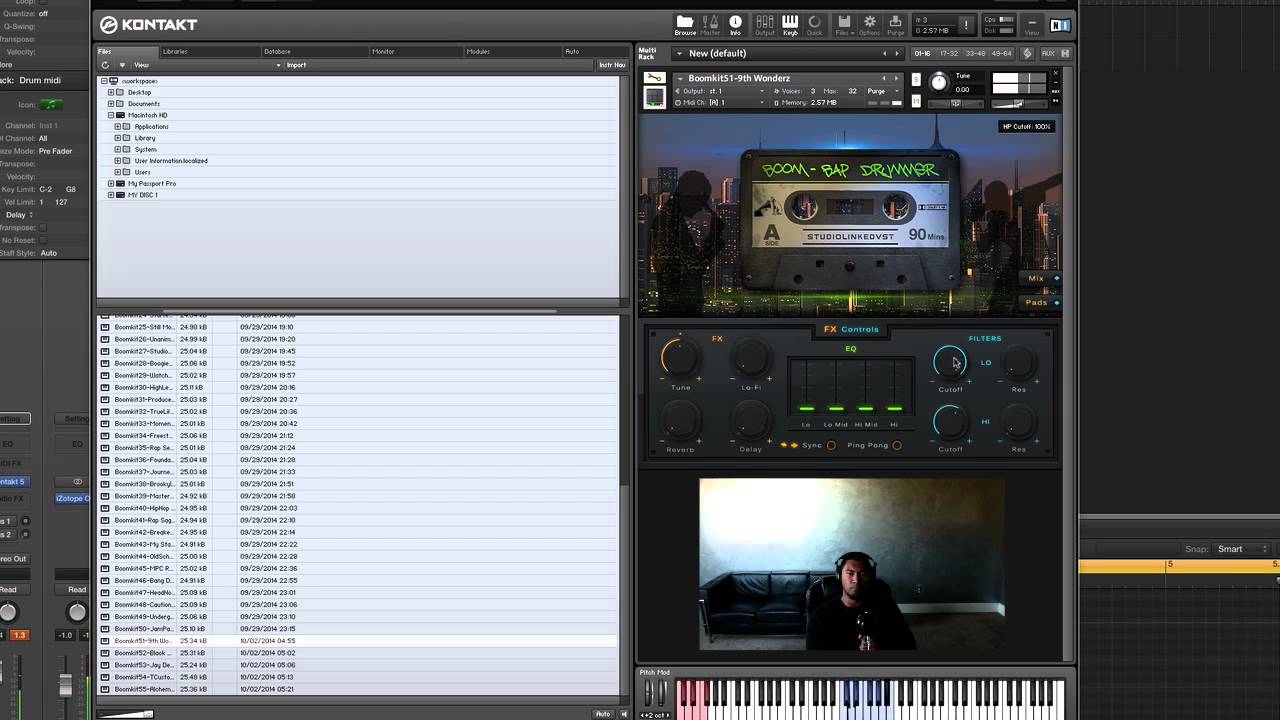Click the next multi arrow beside New (default)

[896, 53]
